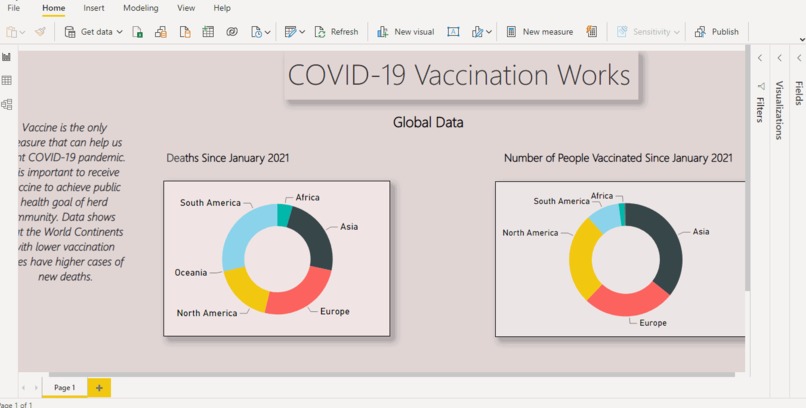806x408 pixels.
Task: Click the Sensitivity button label
Action: click(651, 32)
